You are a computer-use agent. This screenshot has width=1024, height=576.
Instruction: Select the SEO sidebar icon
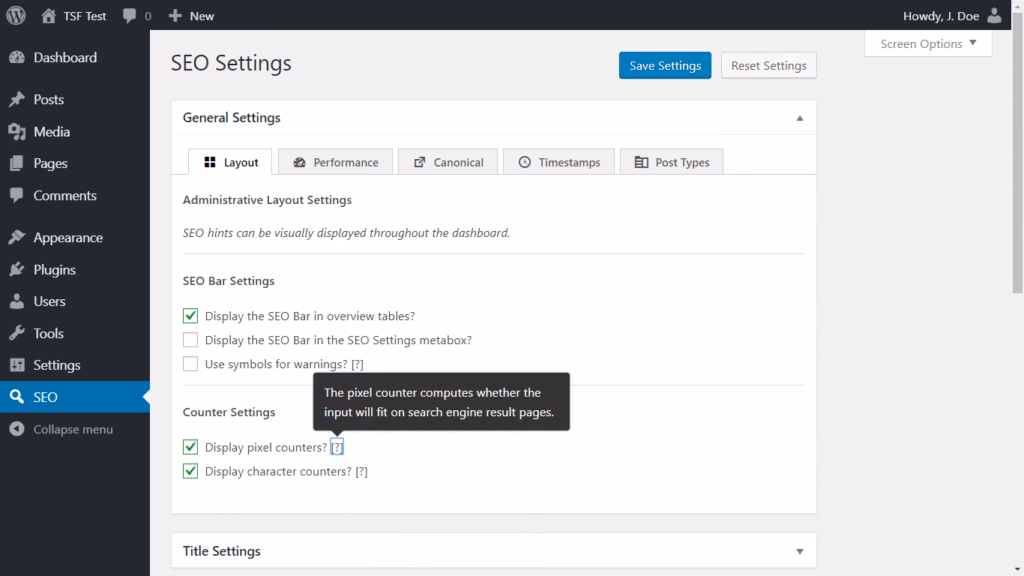point(21,397)
